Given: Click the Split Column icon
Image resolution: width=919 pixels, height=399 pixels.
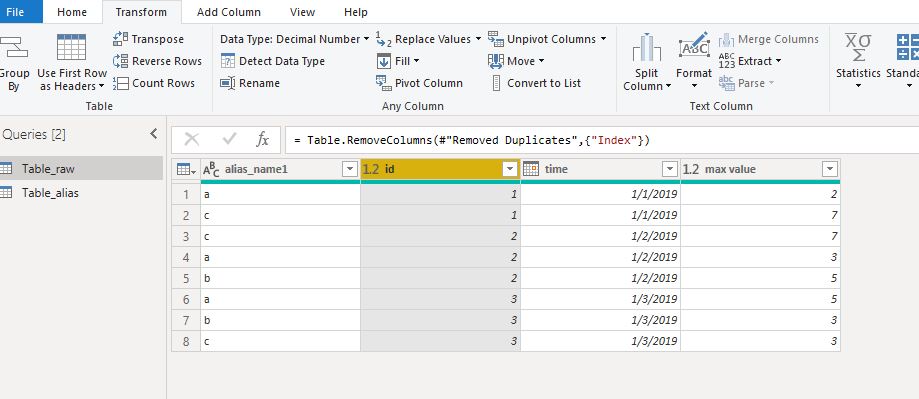Looking at the screenshot, I should point(646,47).
